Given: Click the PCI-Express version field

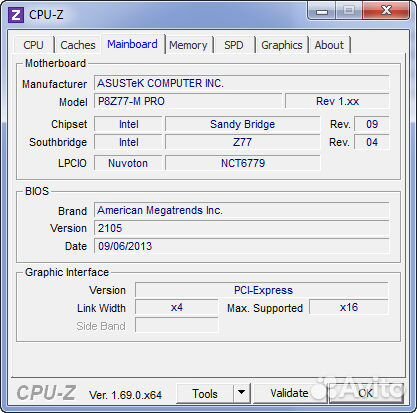Looking at the screenshot, I should (262, 290).
